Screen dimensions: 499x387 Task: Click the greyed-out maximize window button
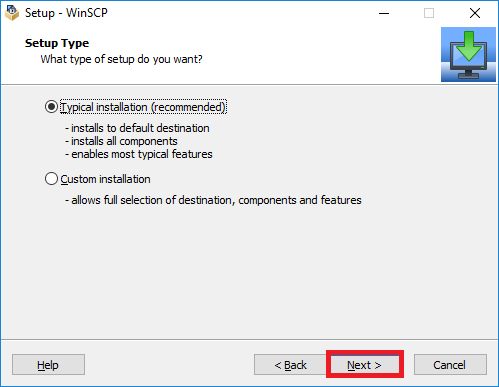(x=429, y=13)
